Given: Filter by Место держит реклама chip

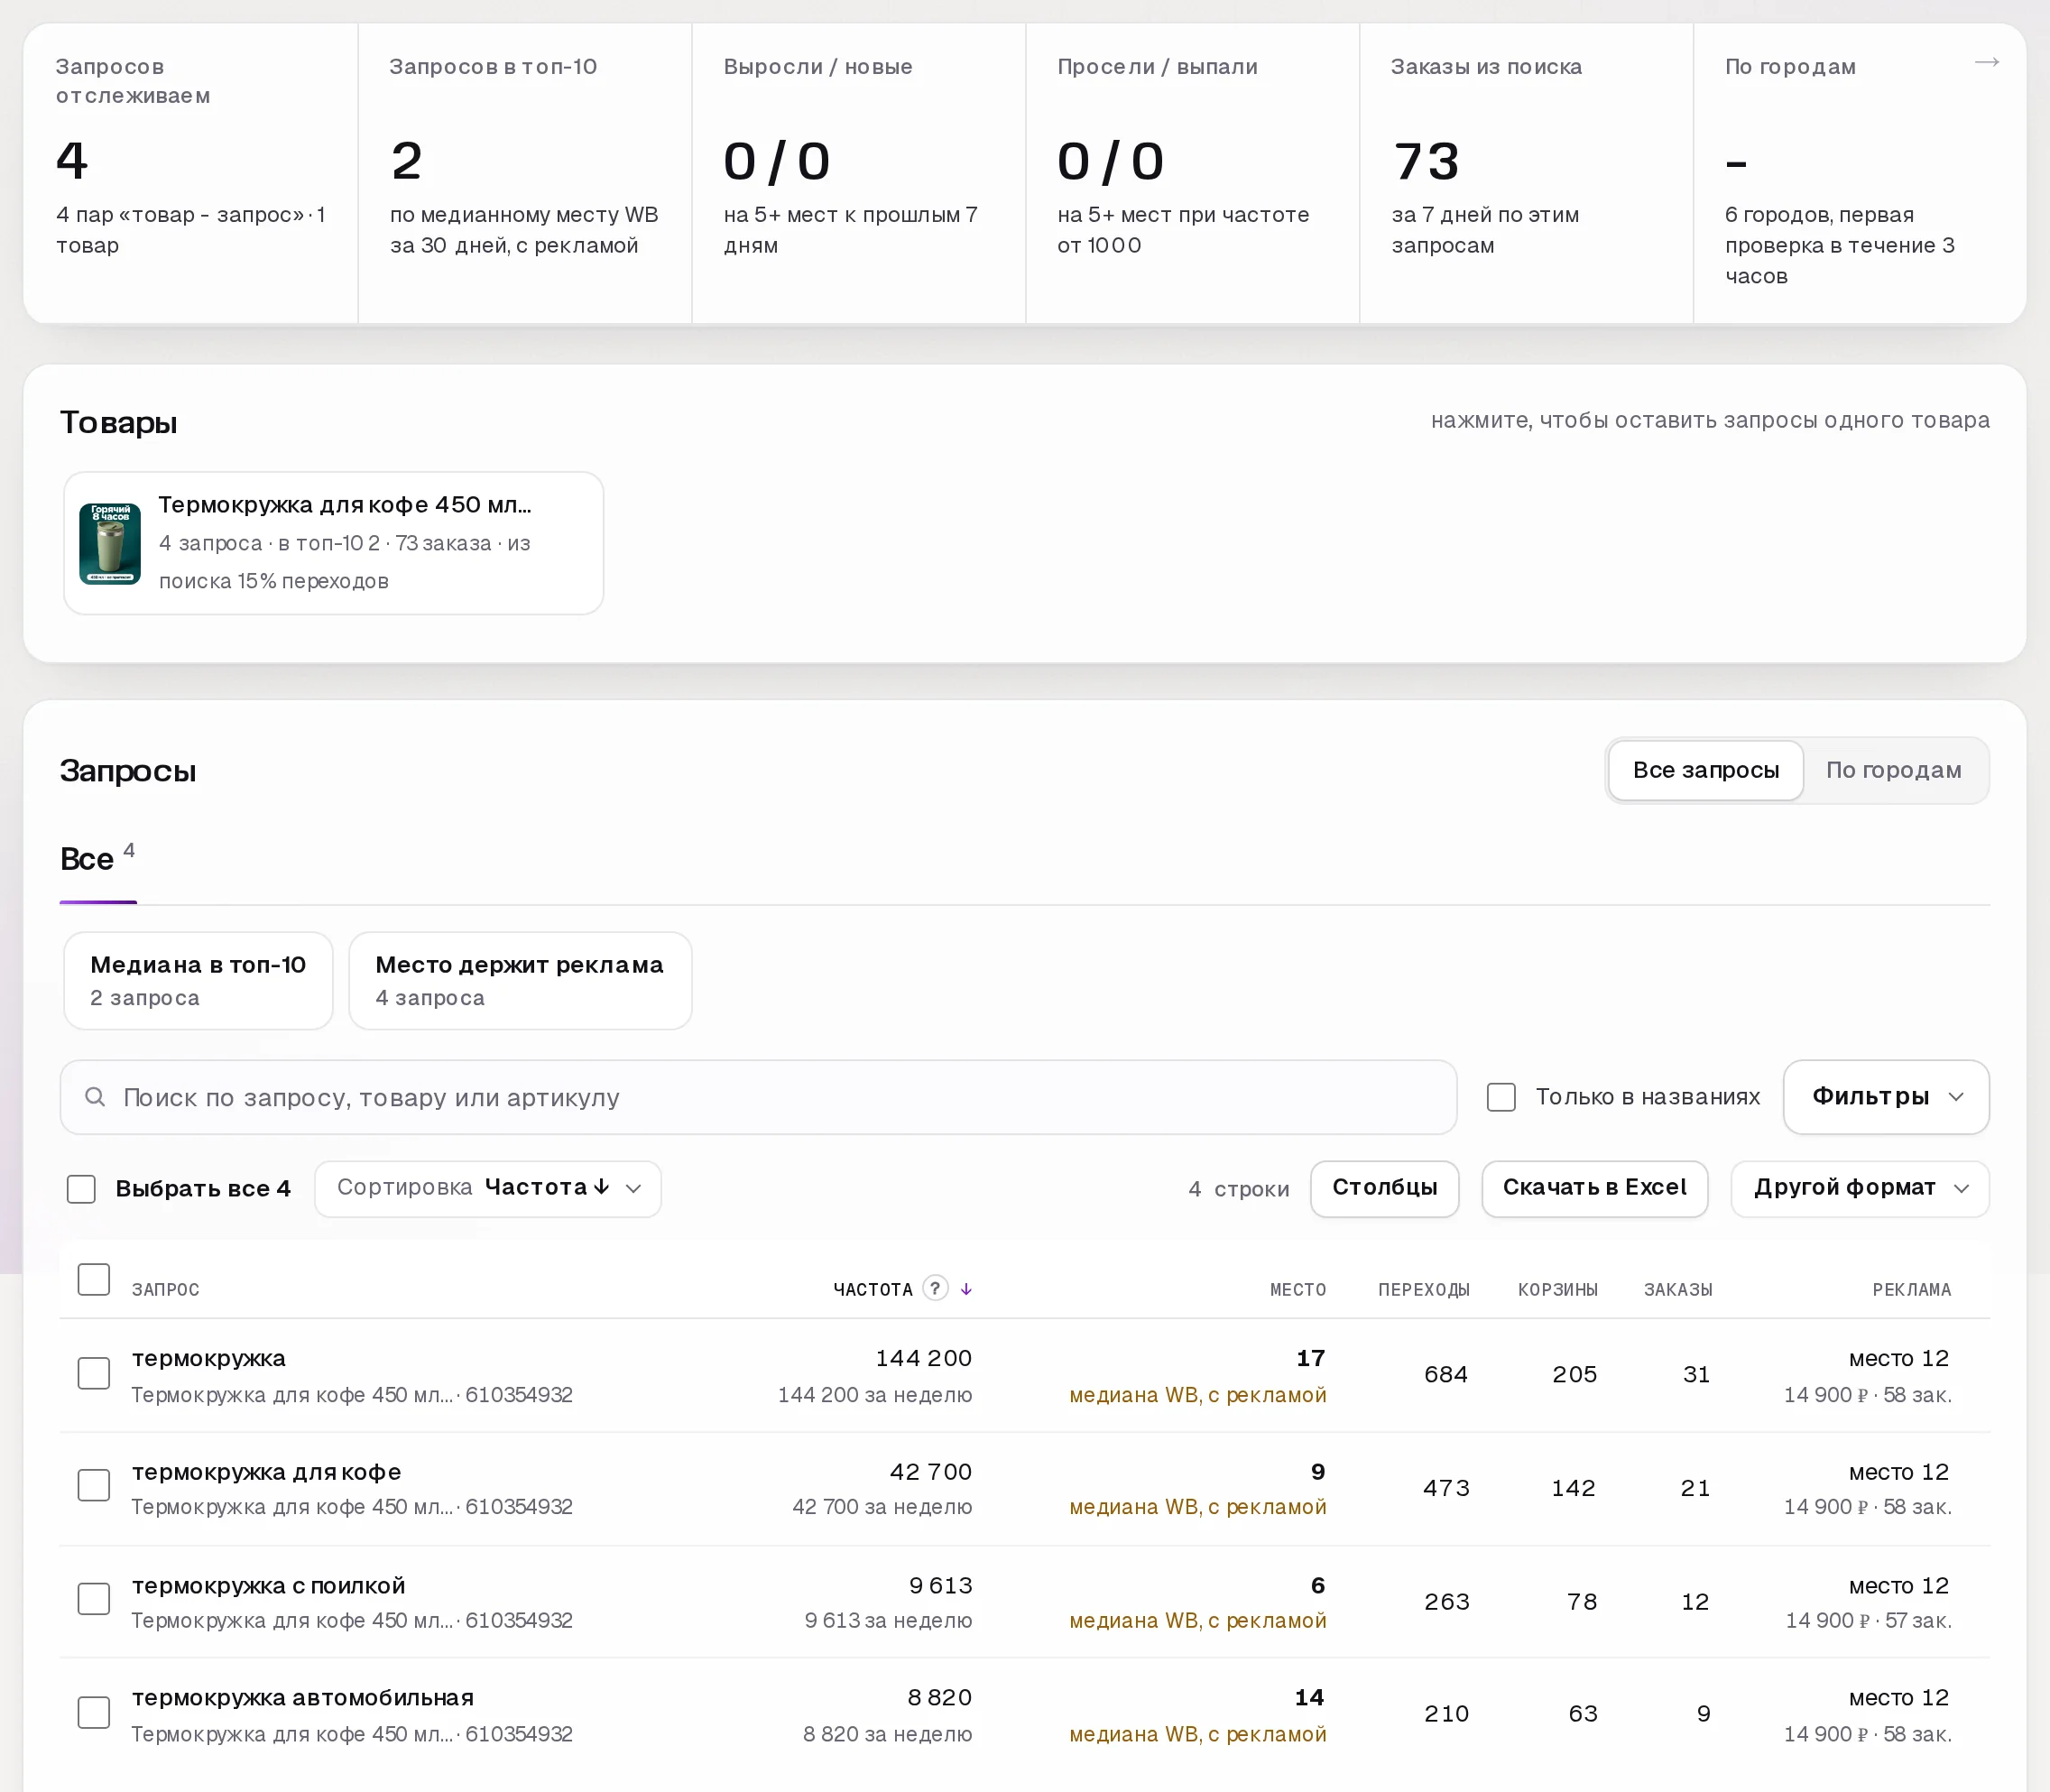Looking at the screenshot, I should (x=520, y=981).
